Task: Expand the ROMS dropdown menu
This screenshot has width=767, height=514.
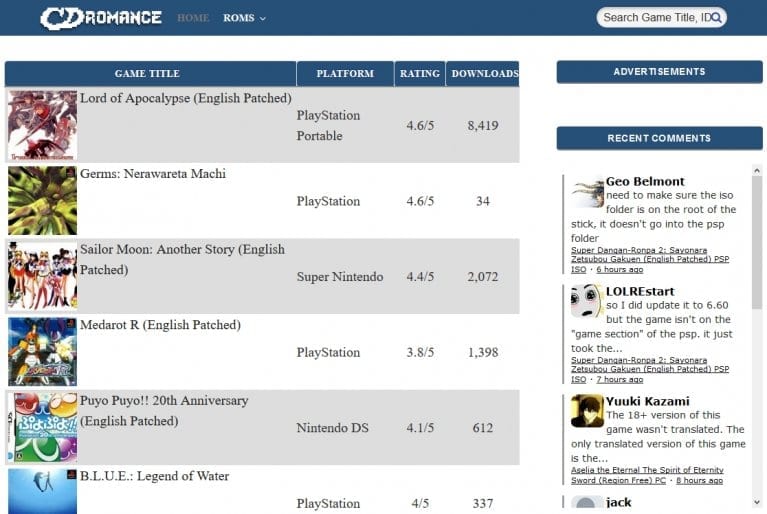Action: tap(244, 18)
